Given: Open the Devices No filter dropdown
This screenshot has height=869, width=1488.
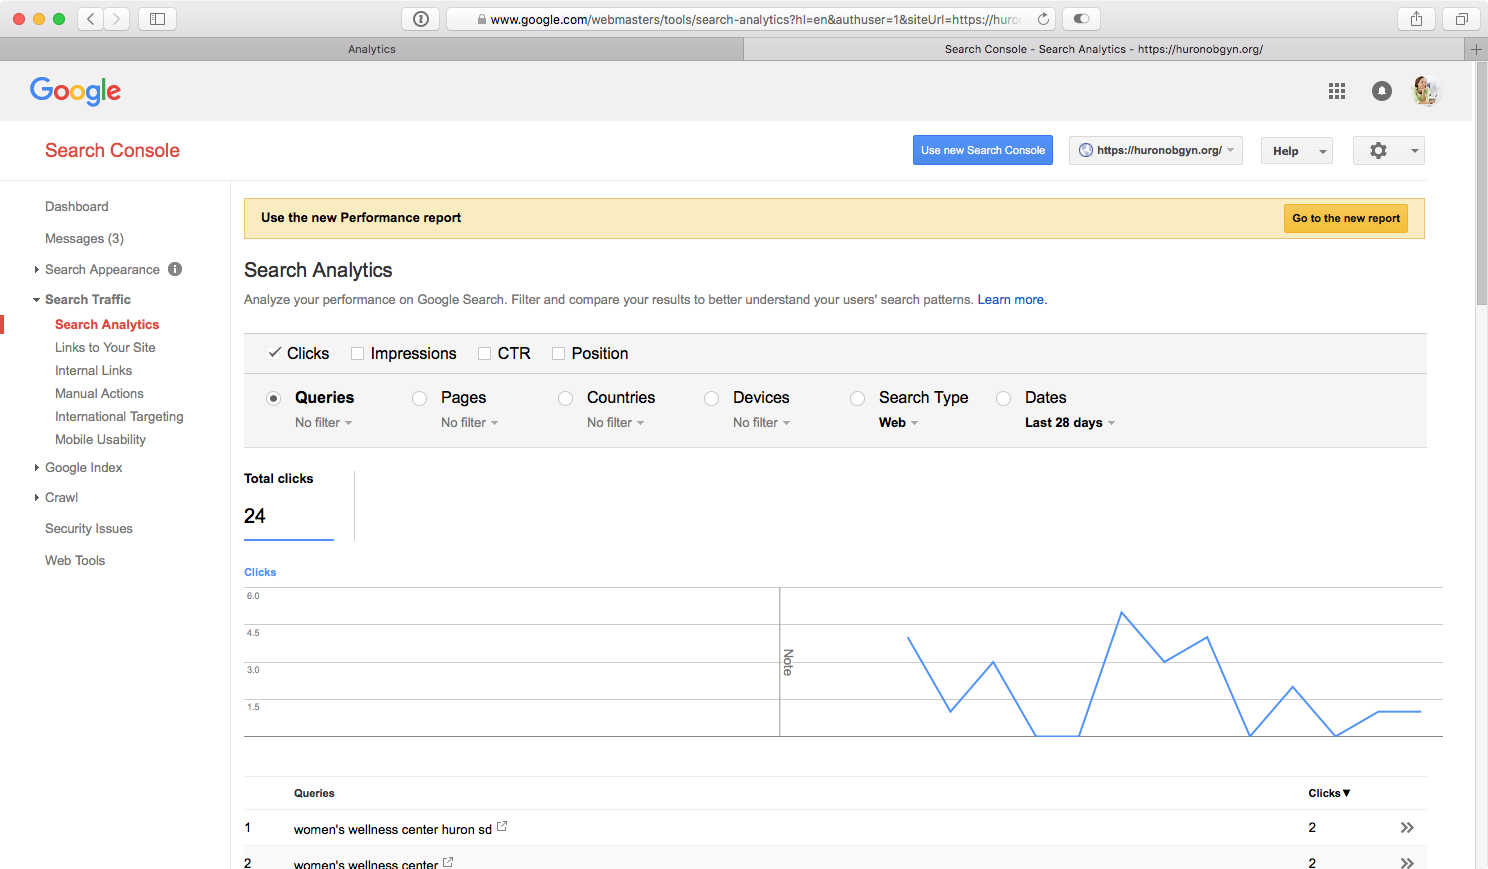Looking at the screenshot, I should click(761, 423).
